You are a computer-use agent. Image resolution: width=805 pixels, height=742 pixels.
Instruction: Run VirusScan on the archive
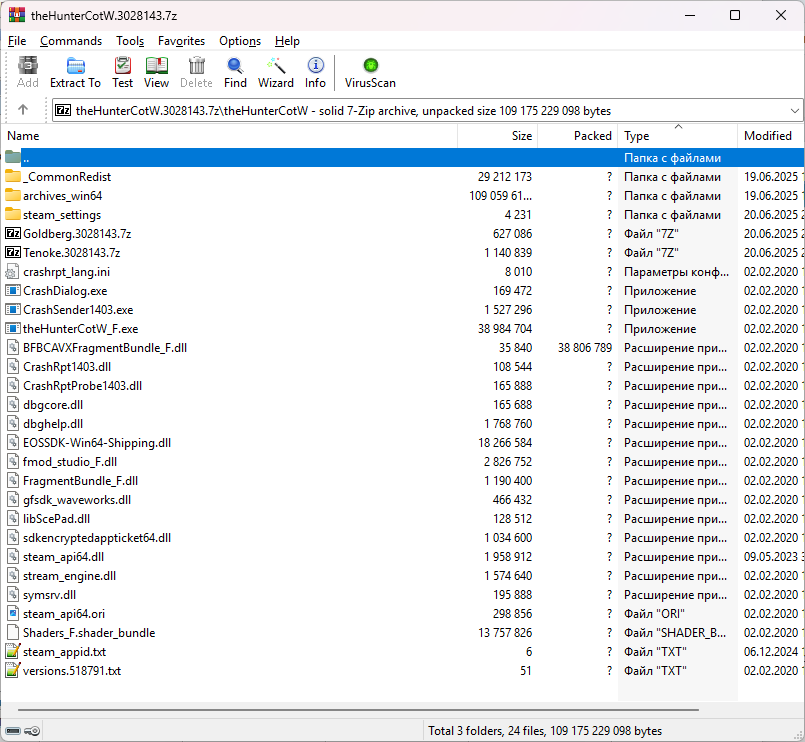[369, 70]
